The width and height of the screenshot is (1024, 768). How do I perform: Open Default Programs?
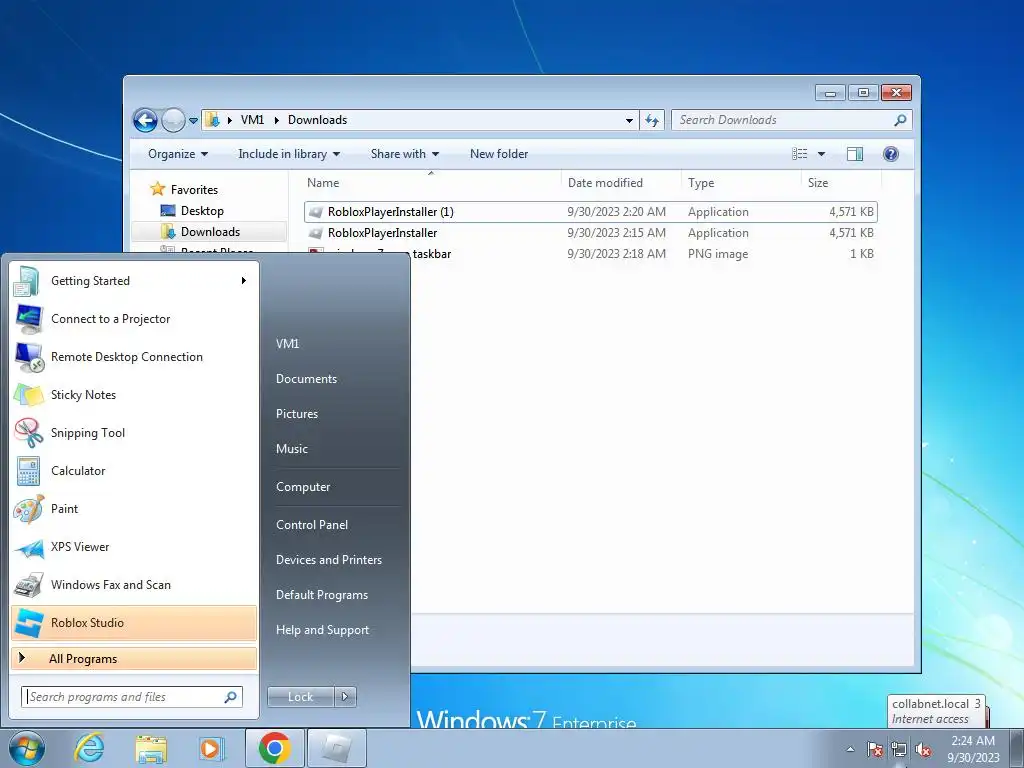321,595
